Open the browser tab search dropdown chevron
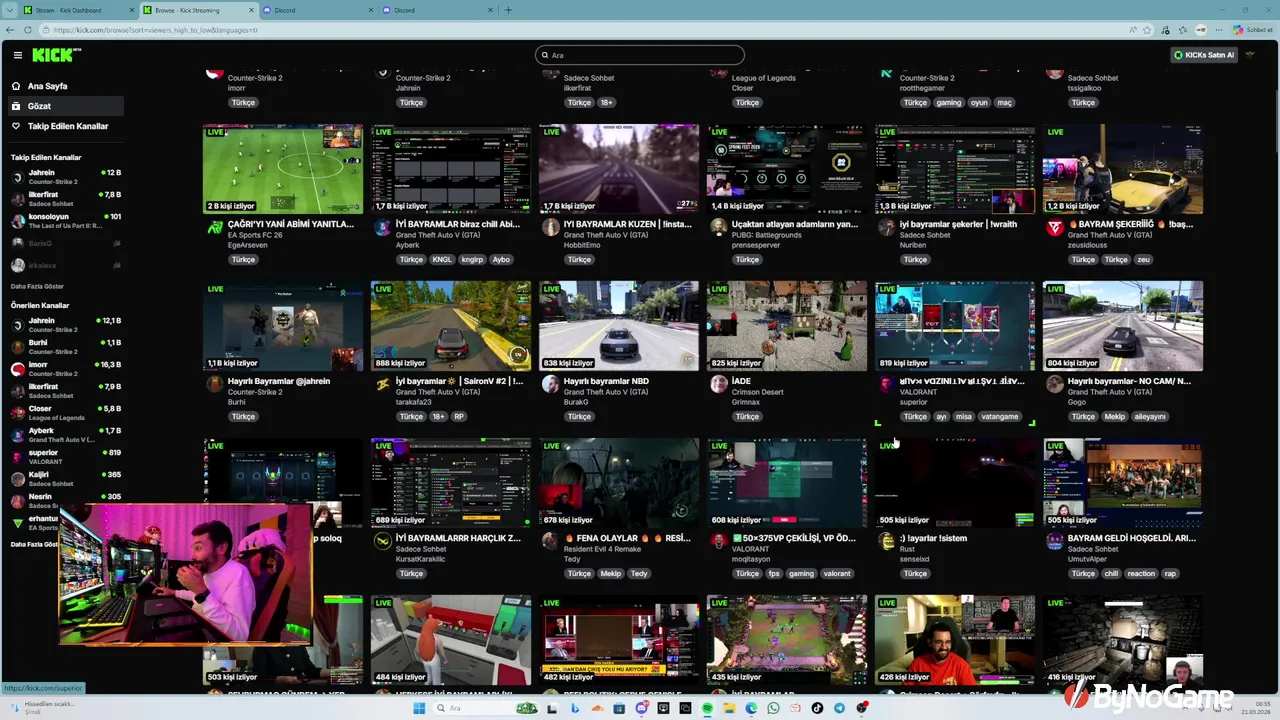Viewport: 1280px width, 720px height. coord(9,10)
